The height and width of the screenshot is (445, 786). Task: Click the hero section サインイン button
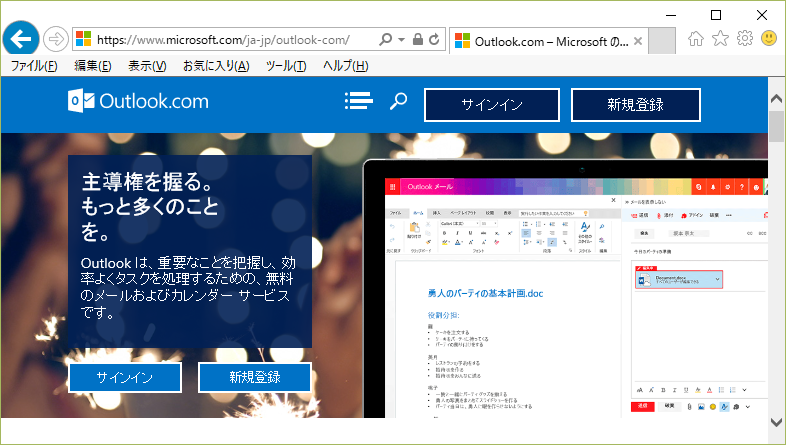(125, 377)
